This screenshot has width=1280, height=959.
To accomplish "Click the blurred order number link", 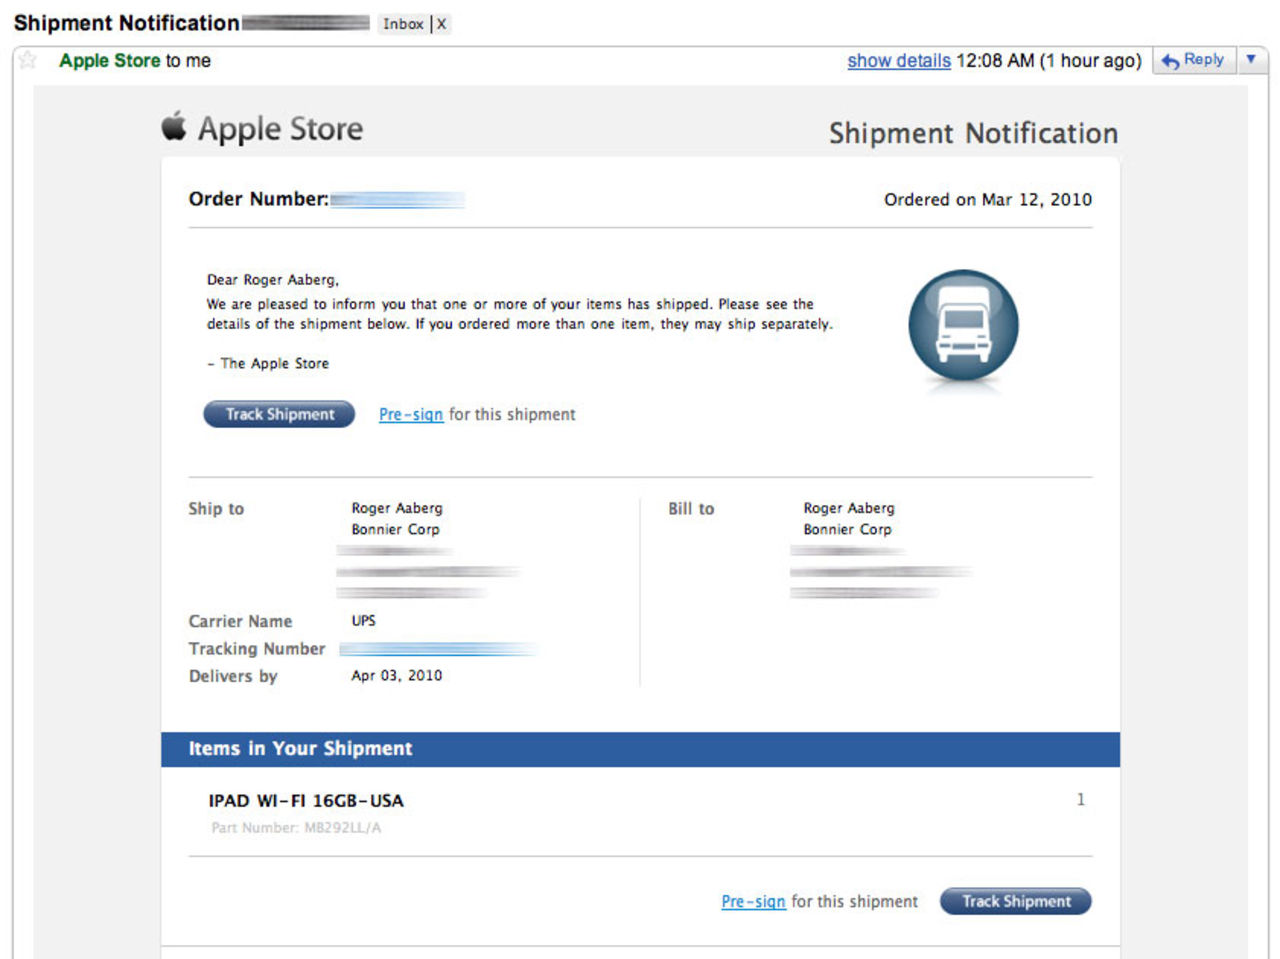I will (397, 200).
